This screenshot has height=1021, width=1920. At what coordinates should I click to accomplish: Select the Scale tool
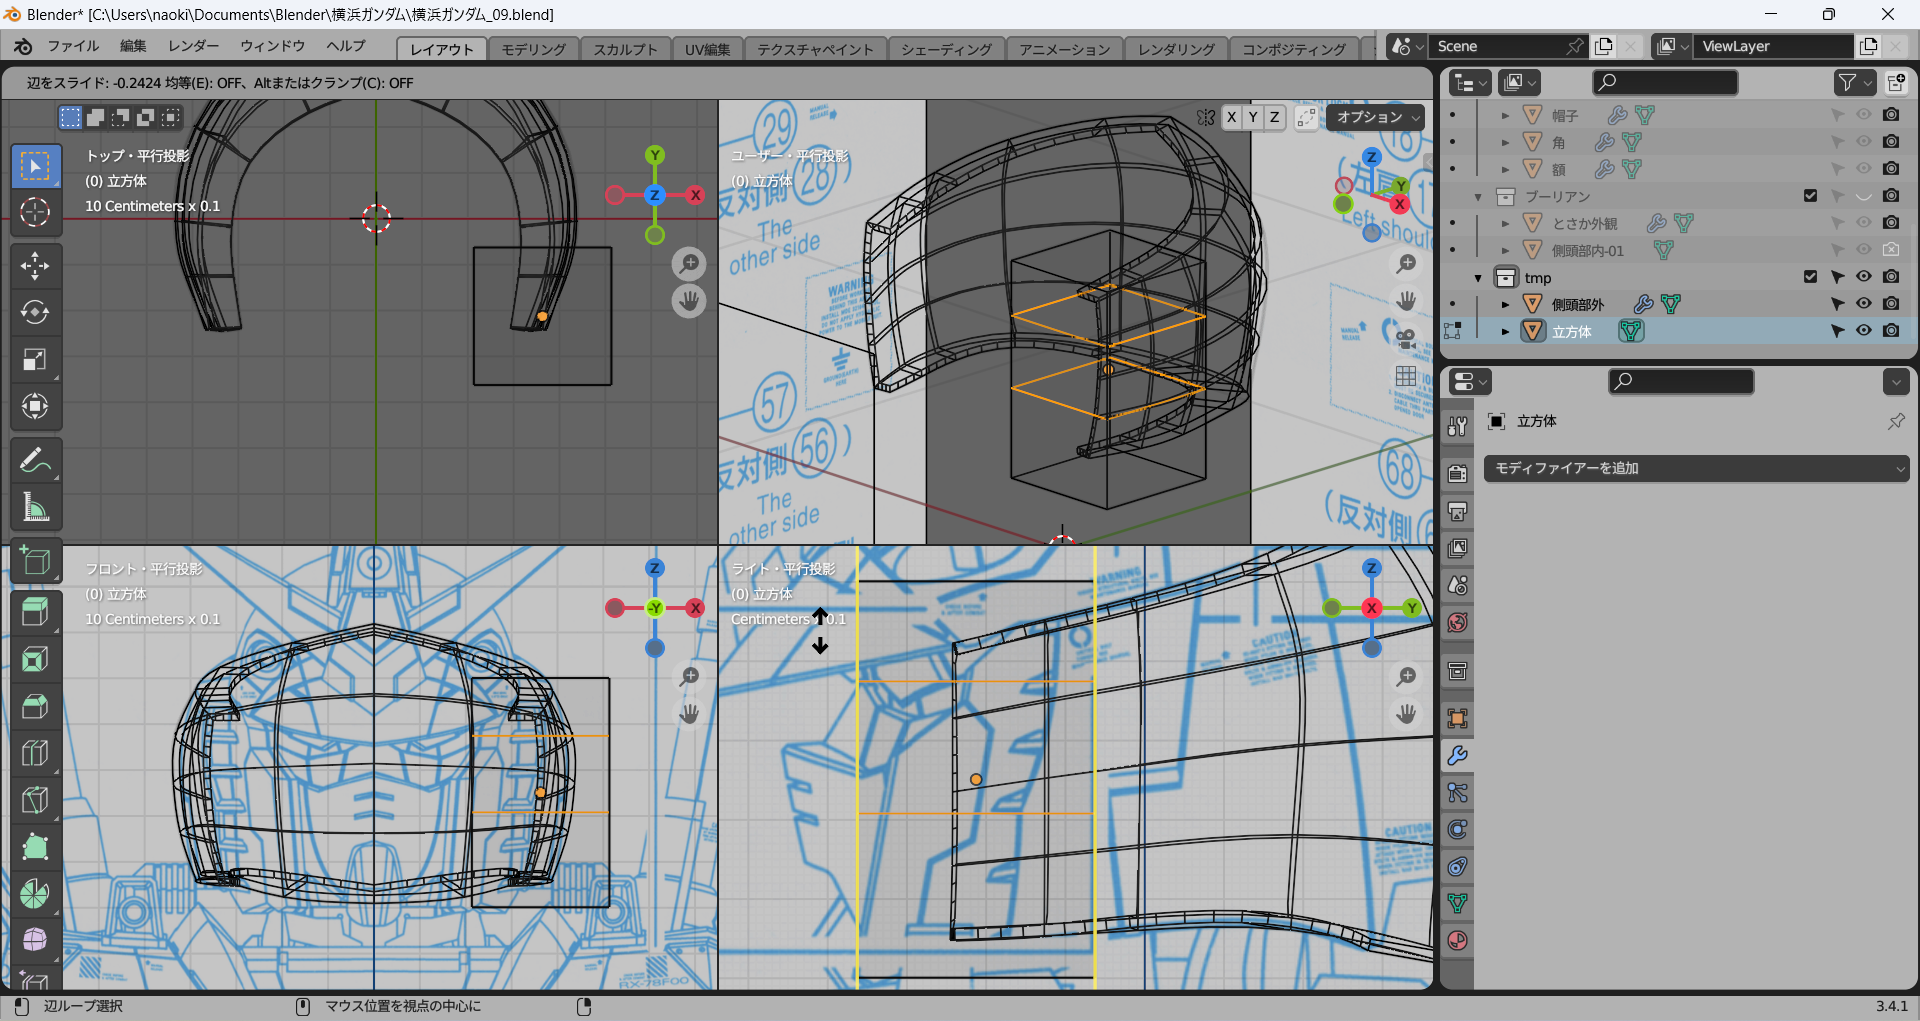tap(35, 360)
